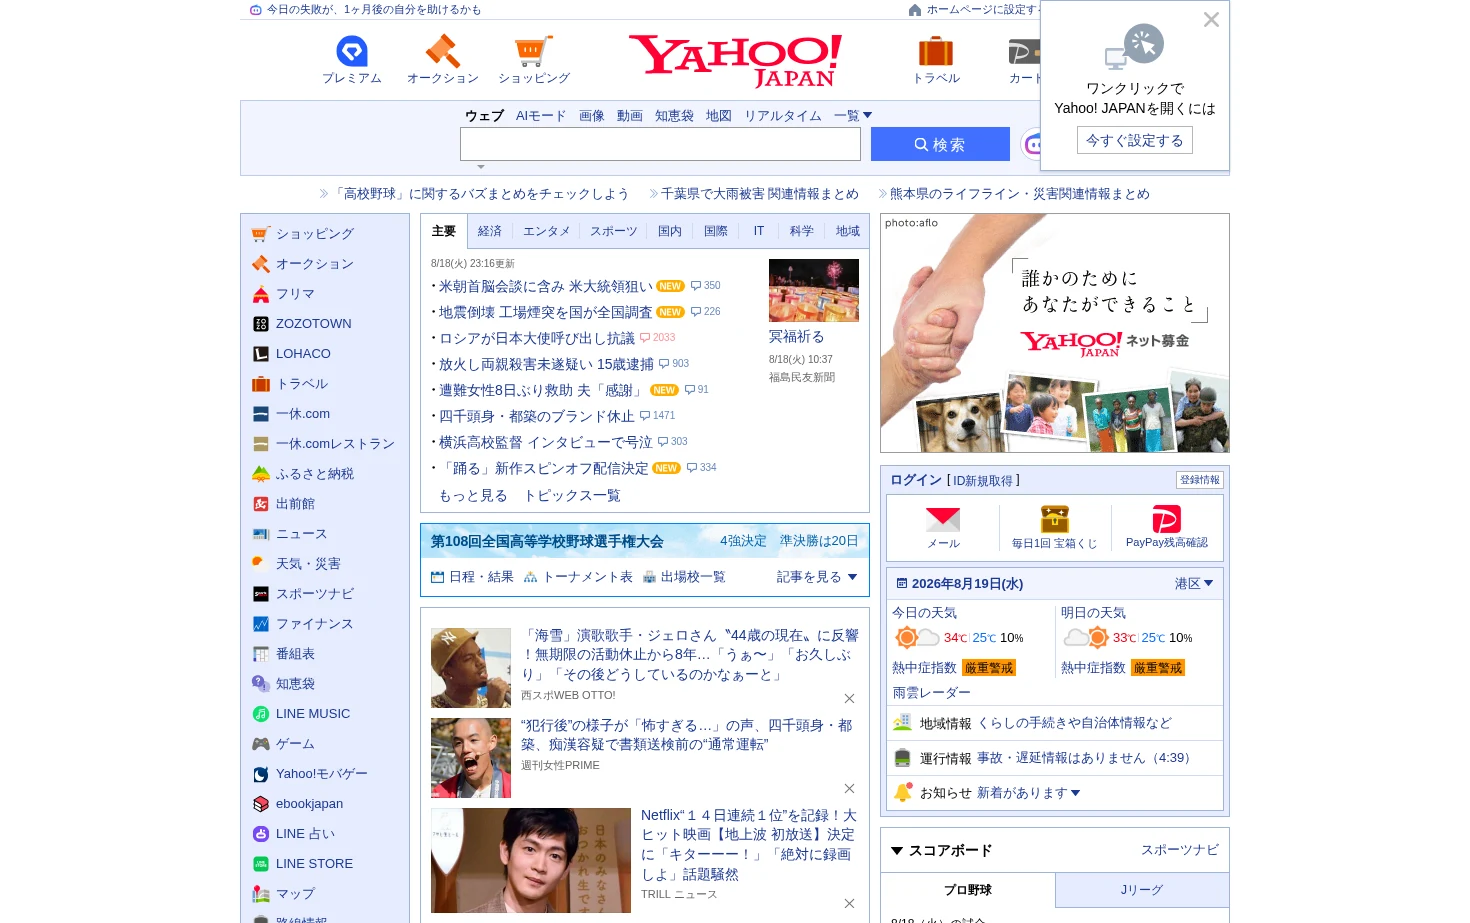
Task: Click inside the web search input field
Action: tap(660, 144)
